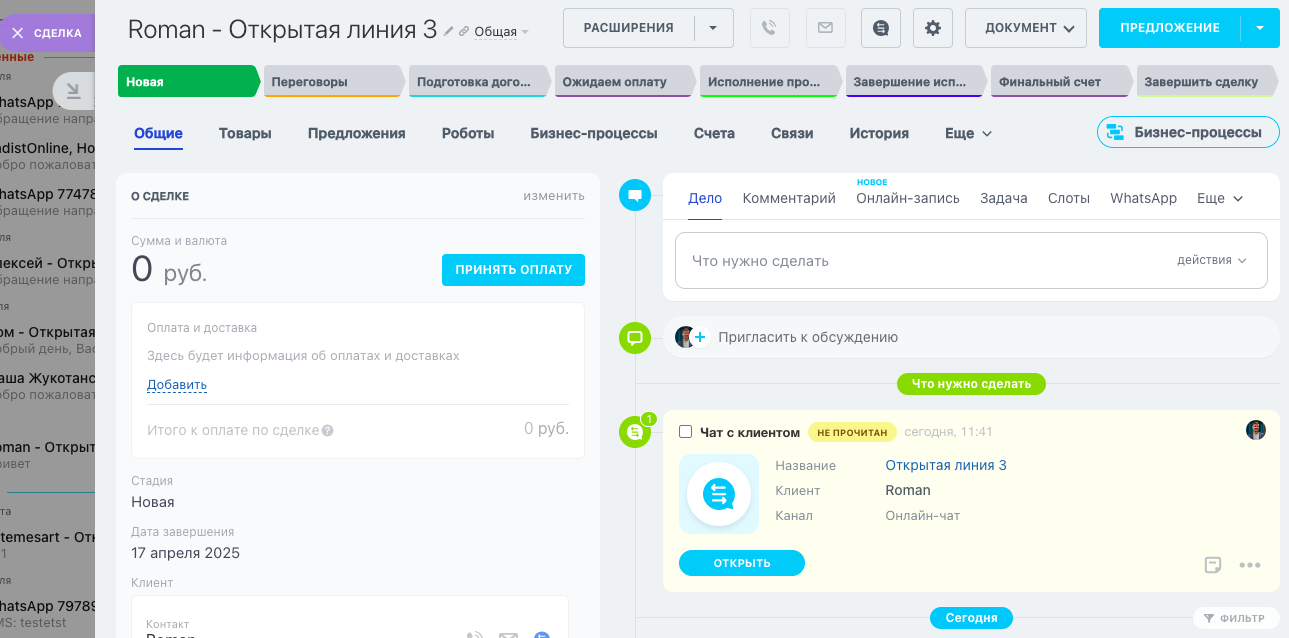The image size is (1289, 638).
Task: Expand the Еще menu in deal tabs
Action: coord(969,133)
